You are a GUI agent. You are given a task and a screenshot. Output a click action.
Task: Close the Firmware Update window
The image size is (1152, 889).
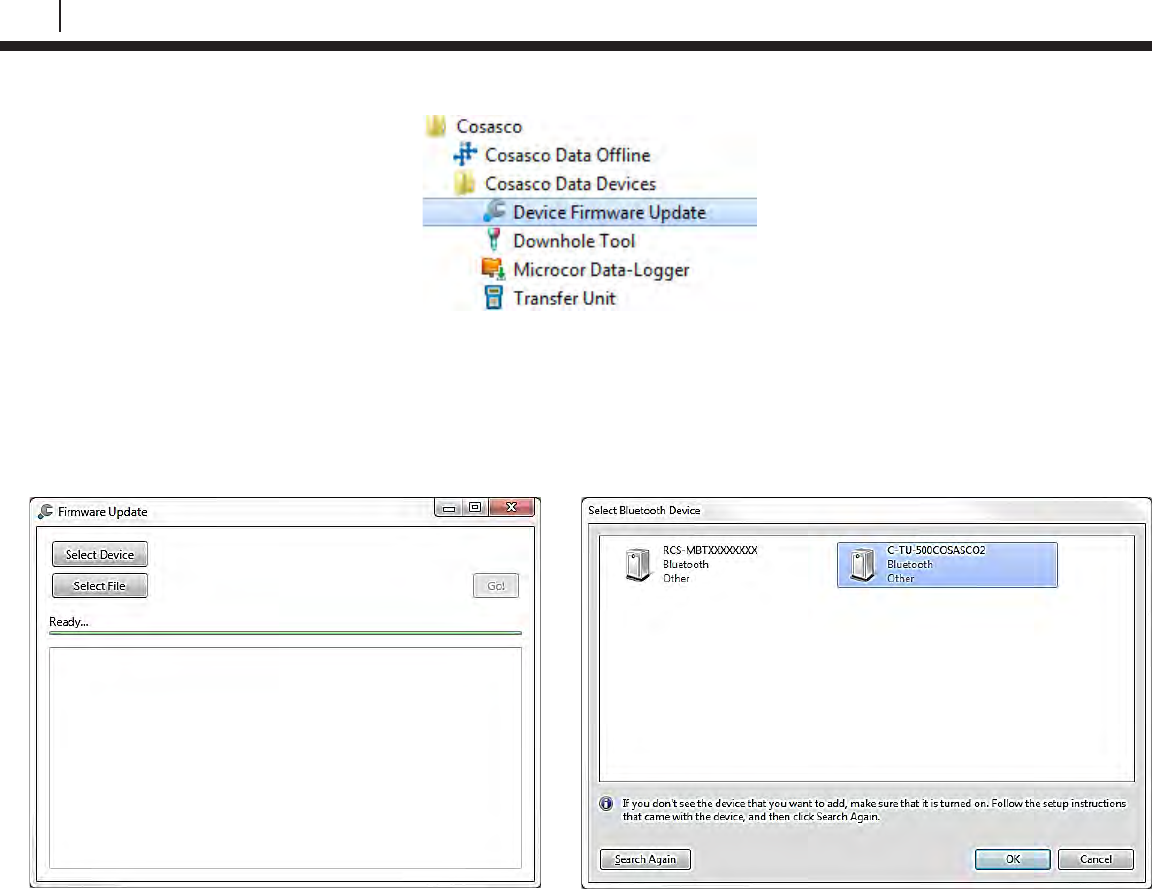tap(511, 508)
